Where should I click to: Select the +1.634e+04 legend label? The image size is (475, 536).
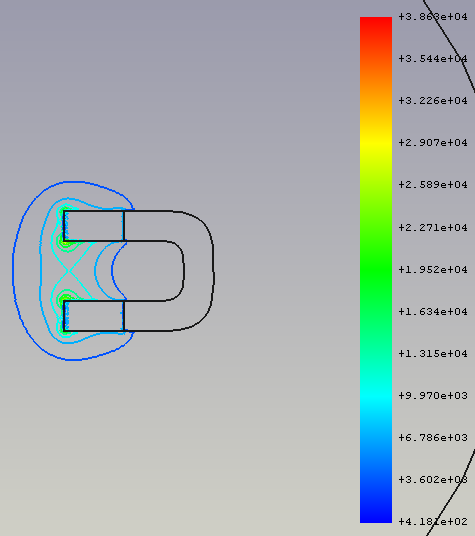click(x=433, y=312)
